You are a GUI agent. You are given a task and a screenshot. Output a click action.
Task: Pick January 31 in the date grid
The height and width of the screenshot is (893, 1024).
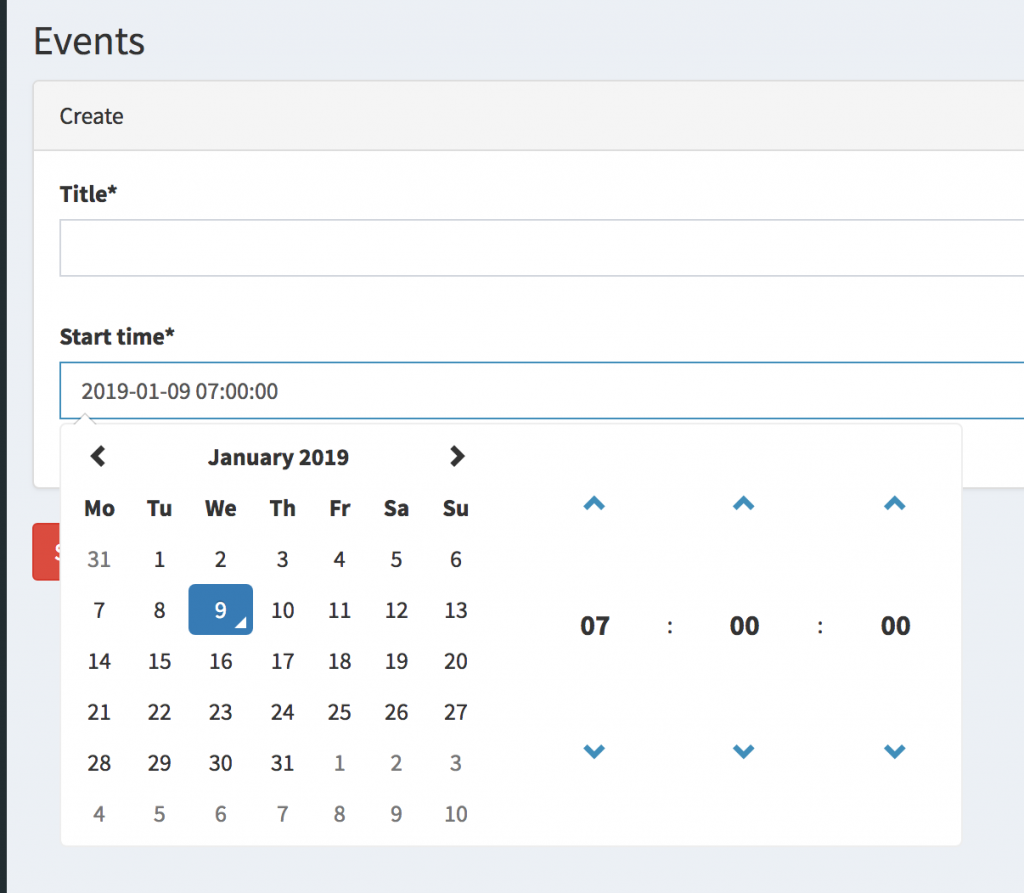point(282,763)
